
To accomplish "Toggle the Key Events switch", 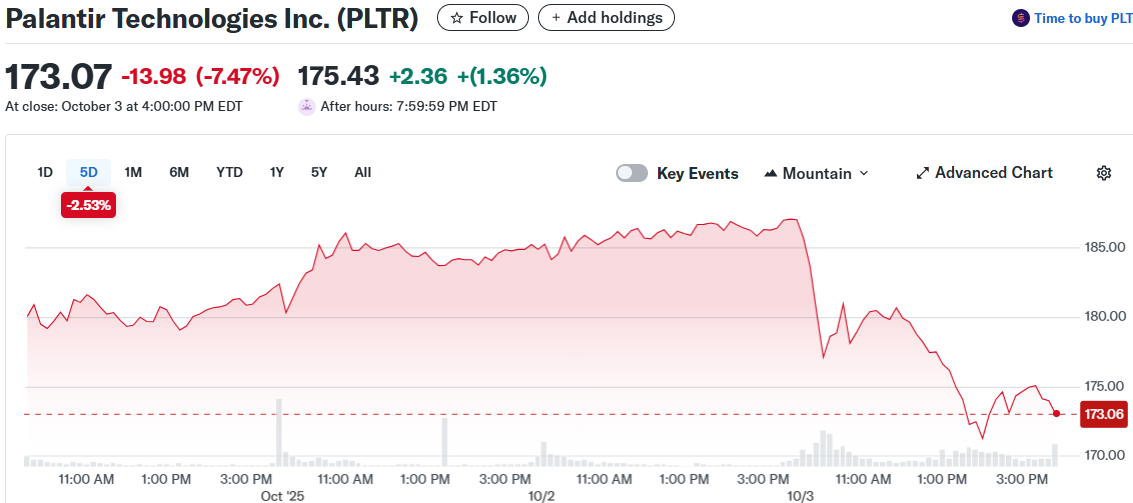I will [632, 173].
